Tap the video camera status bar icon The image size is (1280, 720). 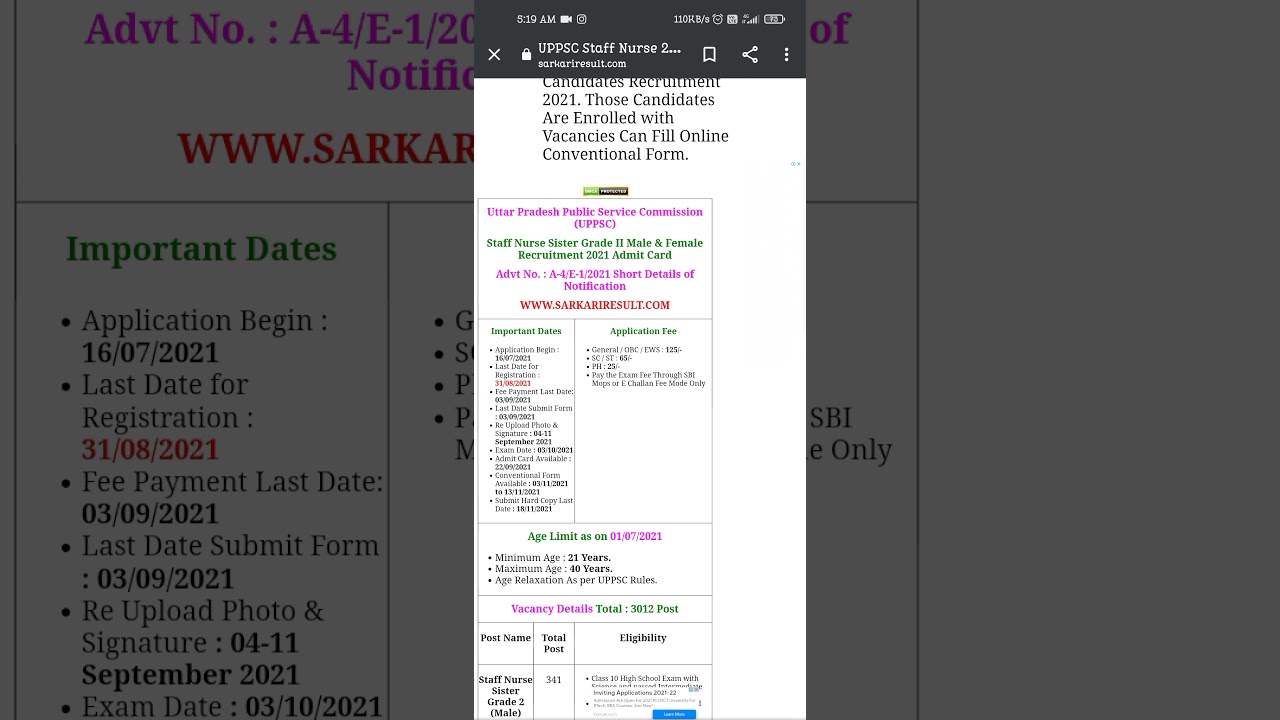[x=566, y=19]
